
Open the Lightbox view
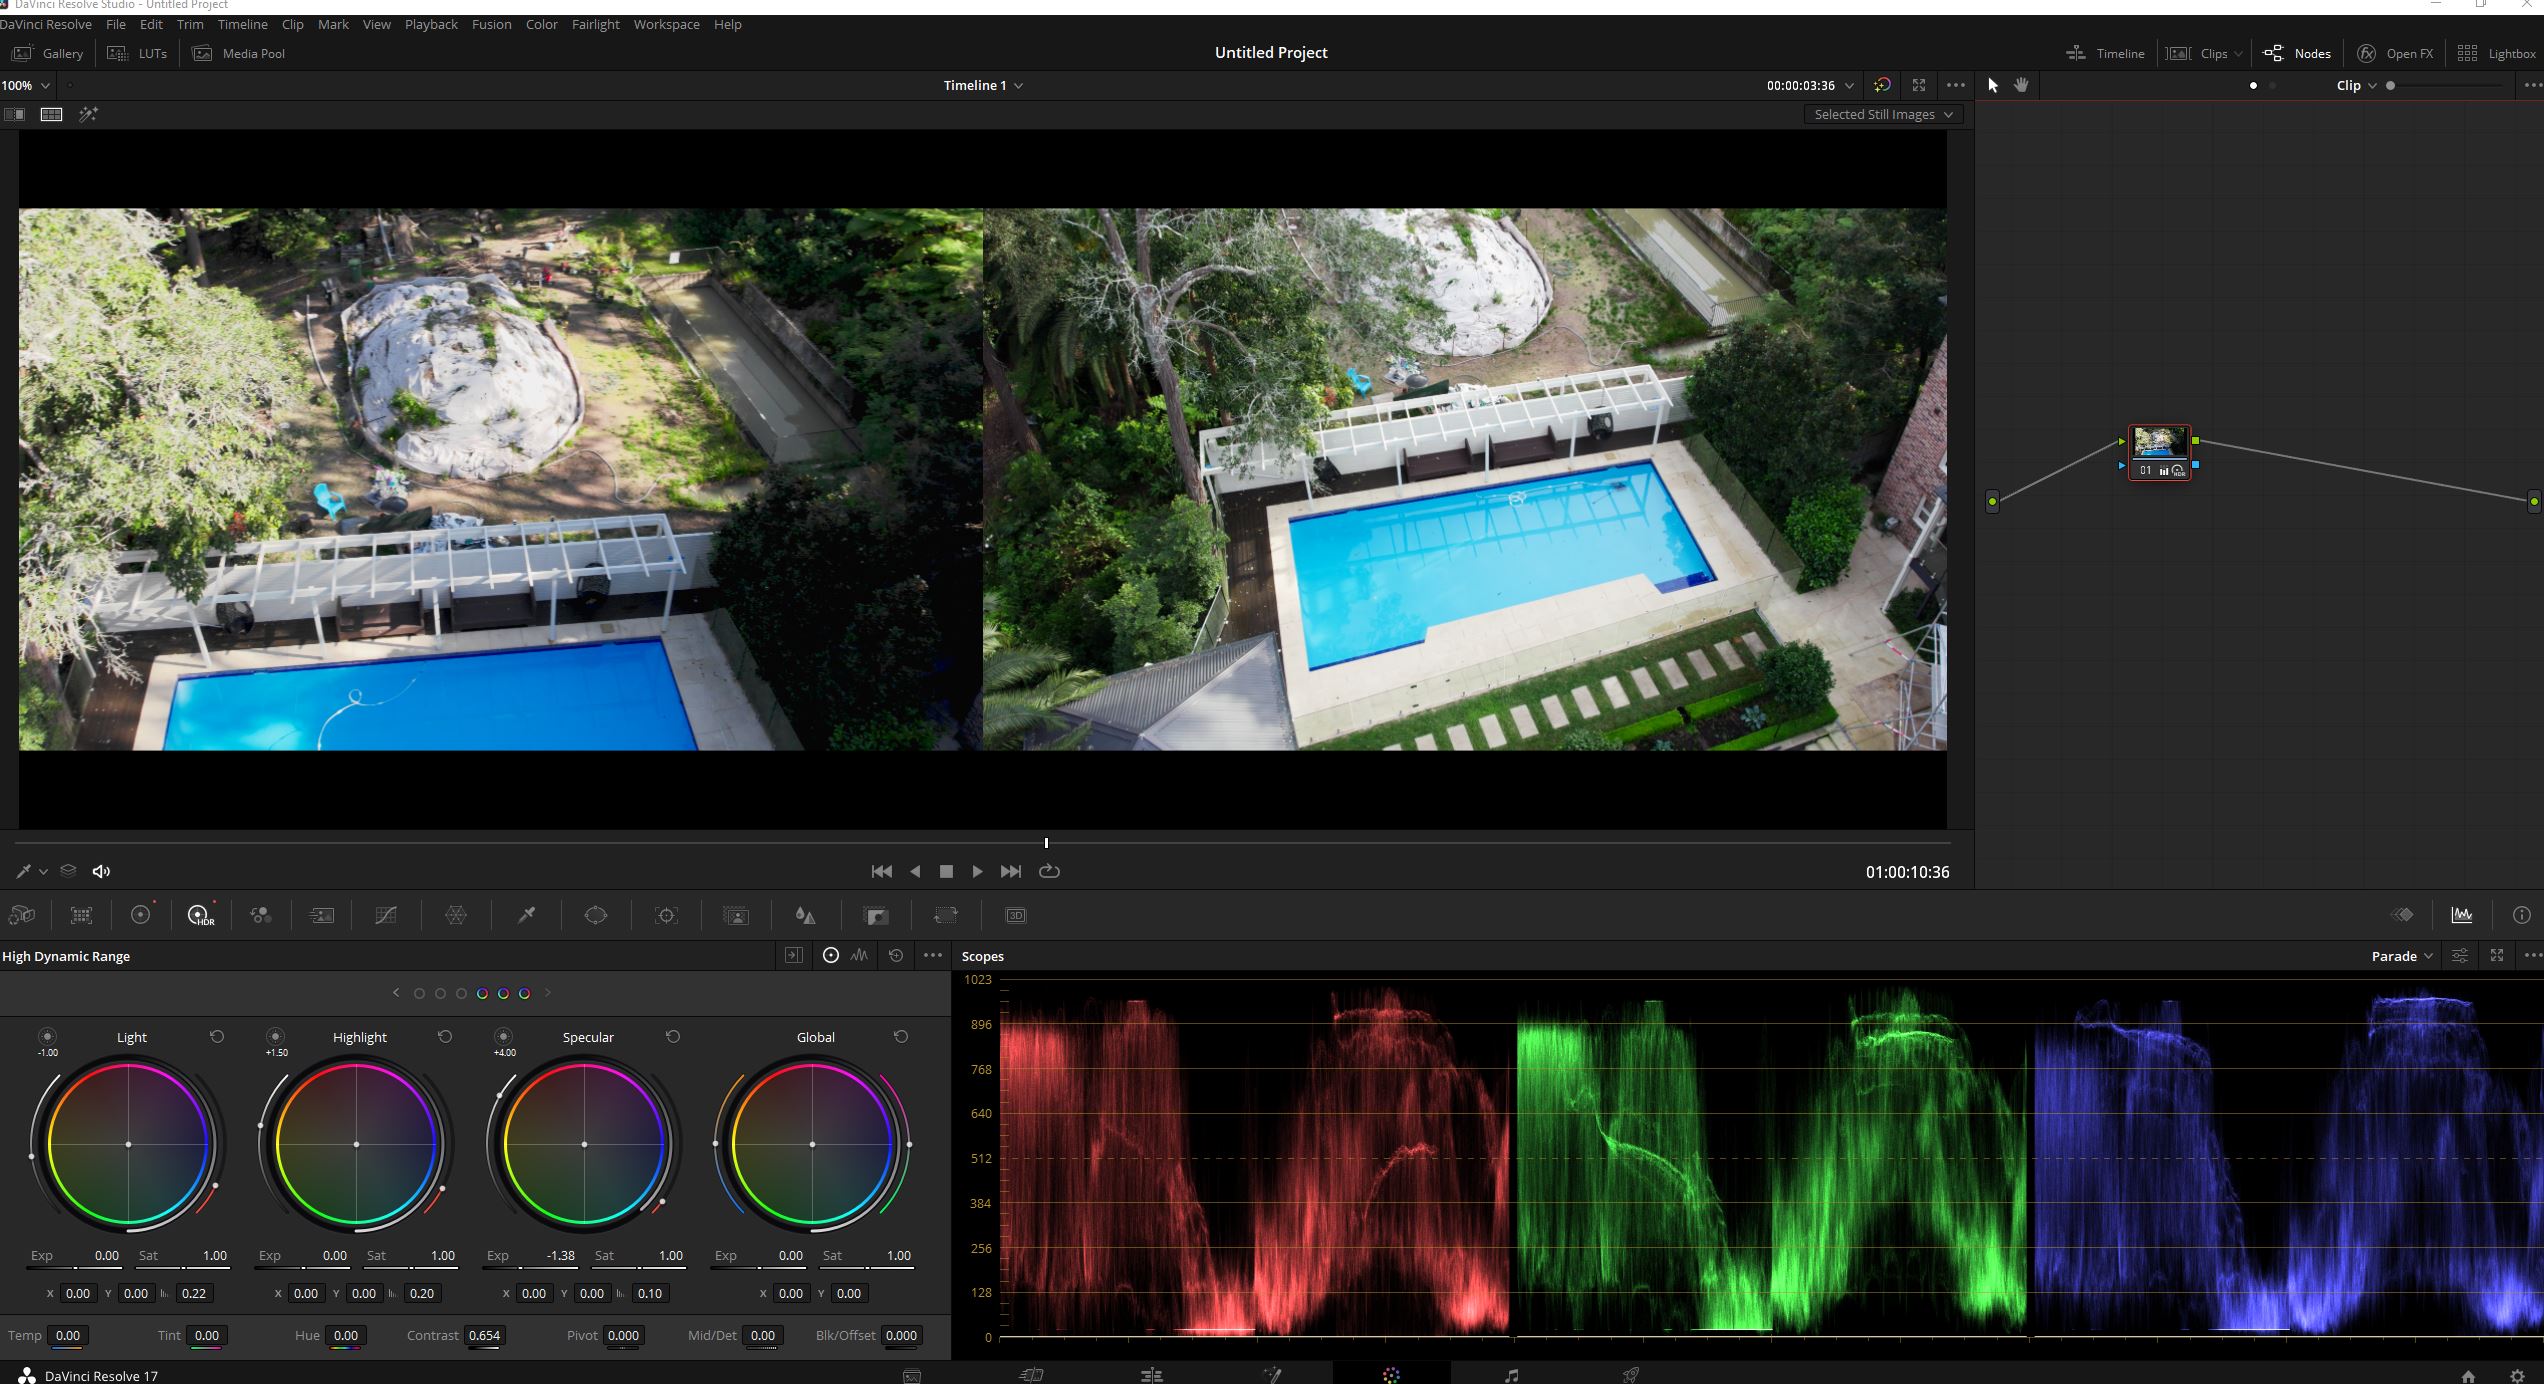2496,53
